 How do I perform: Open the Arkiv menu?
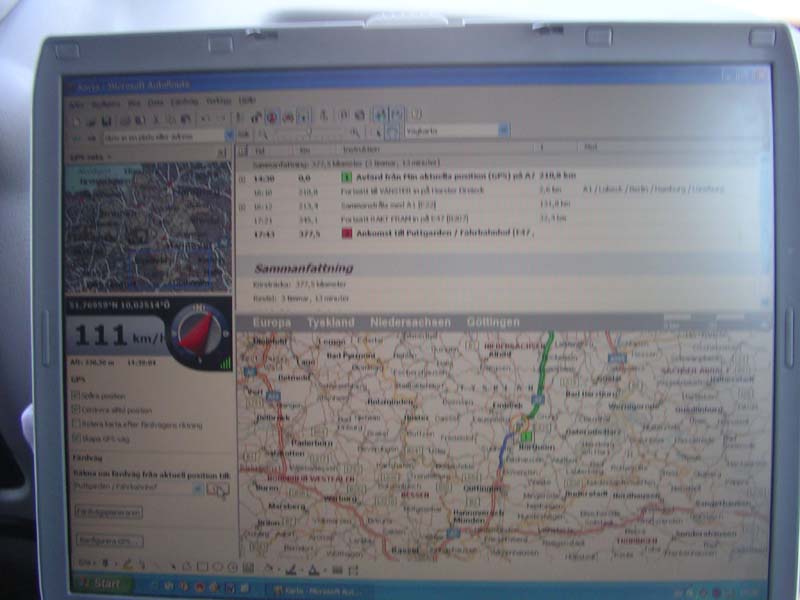[77, 105]
